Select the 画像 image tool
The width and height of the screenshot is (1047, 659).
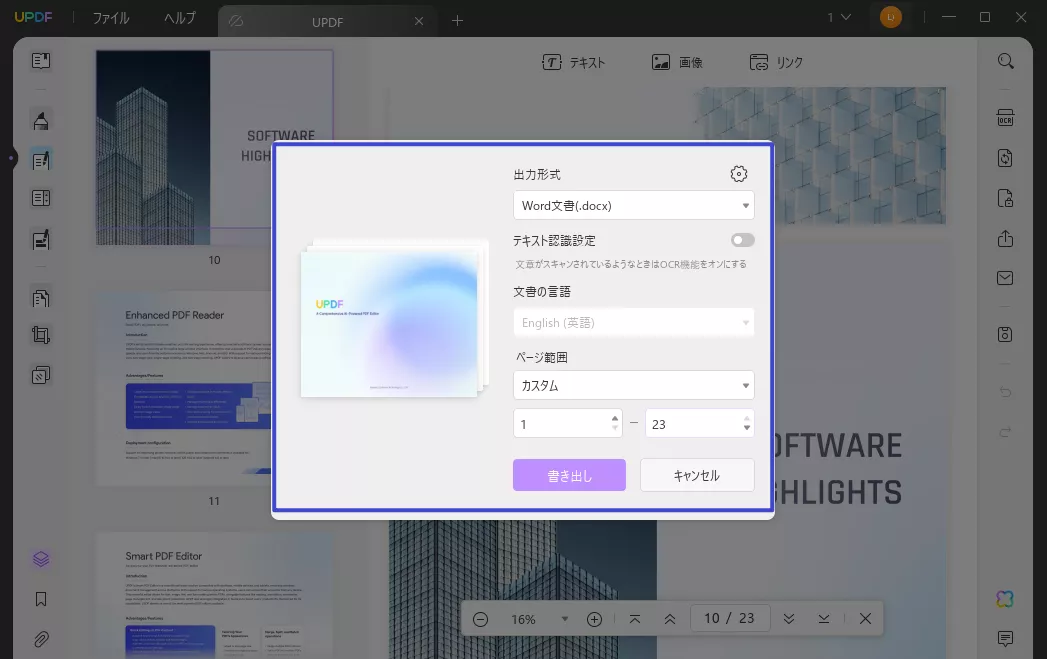point(677,63)
